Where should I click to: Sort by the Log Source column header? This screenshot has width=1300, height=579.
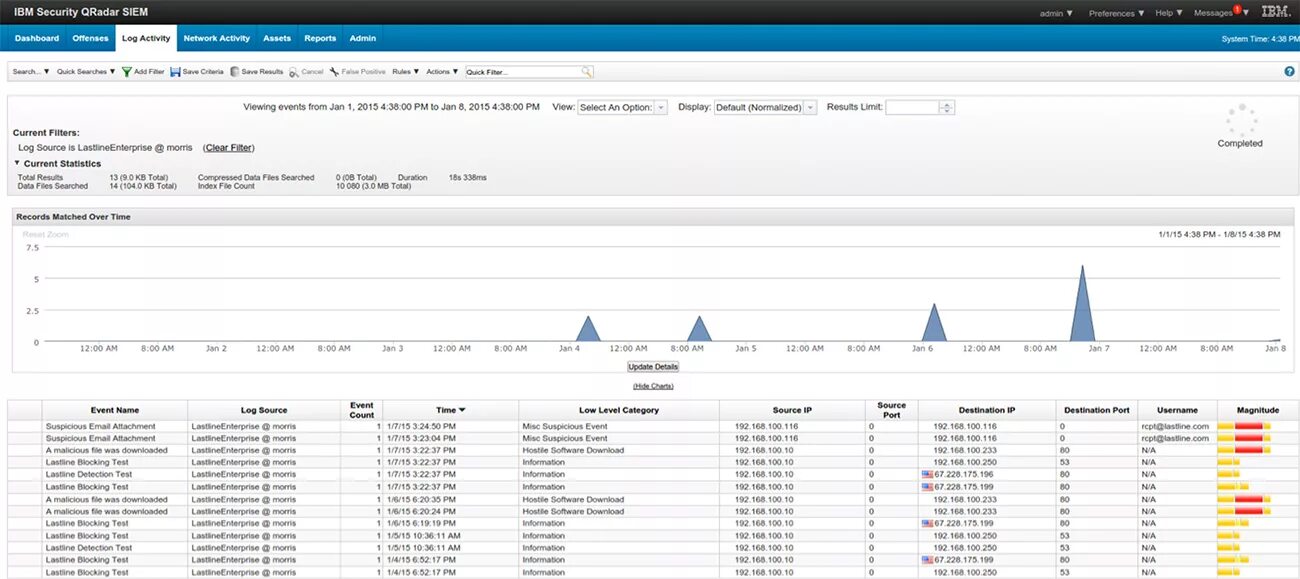(264, 410)
